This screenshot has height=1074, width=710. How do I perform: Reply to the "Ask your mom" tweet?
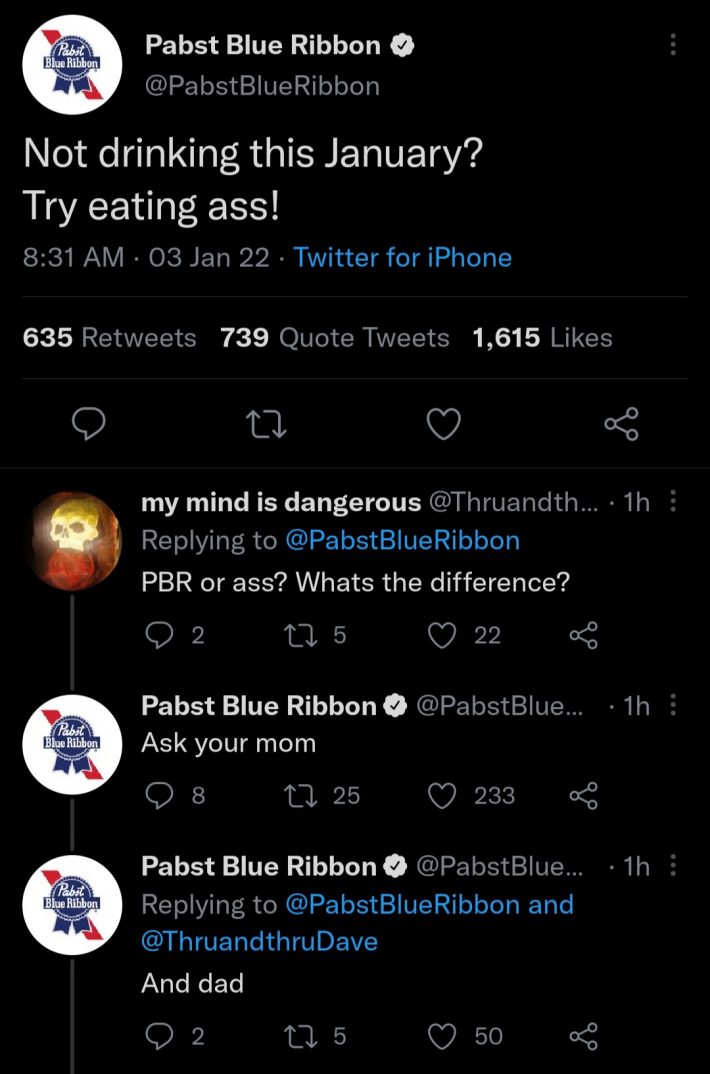coord(159,795)
